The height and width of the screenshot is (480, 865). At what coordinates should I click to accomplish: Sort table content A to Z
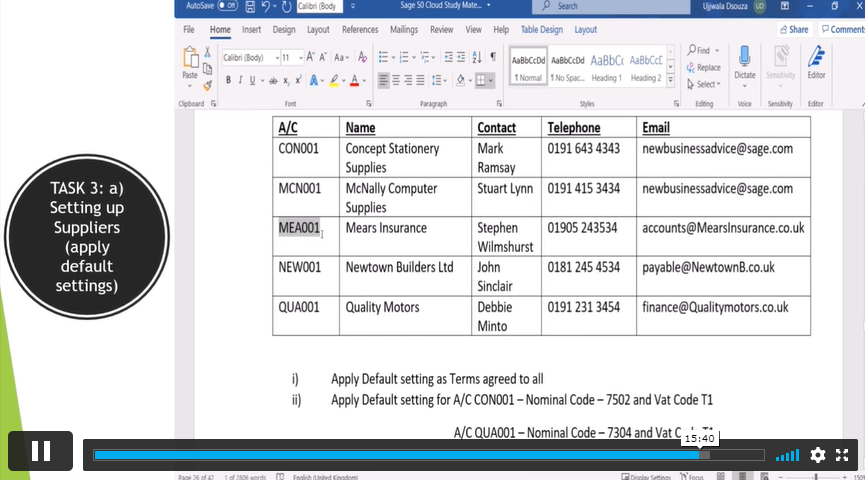(x=477, y=57)
